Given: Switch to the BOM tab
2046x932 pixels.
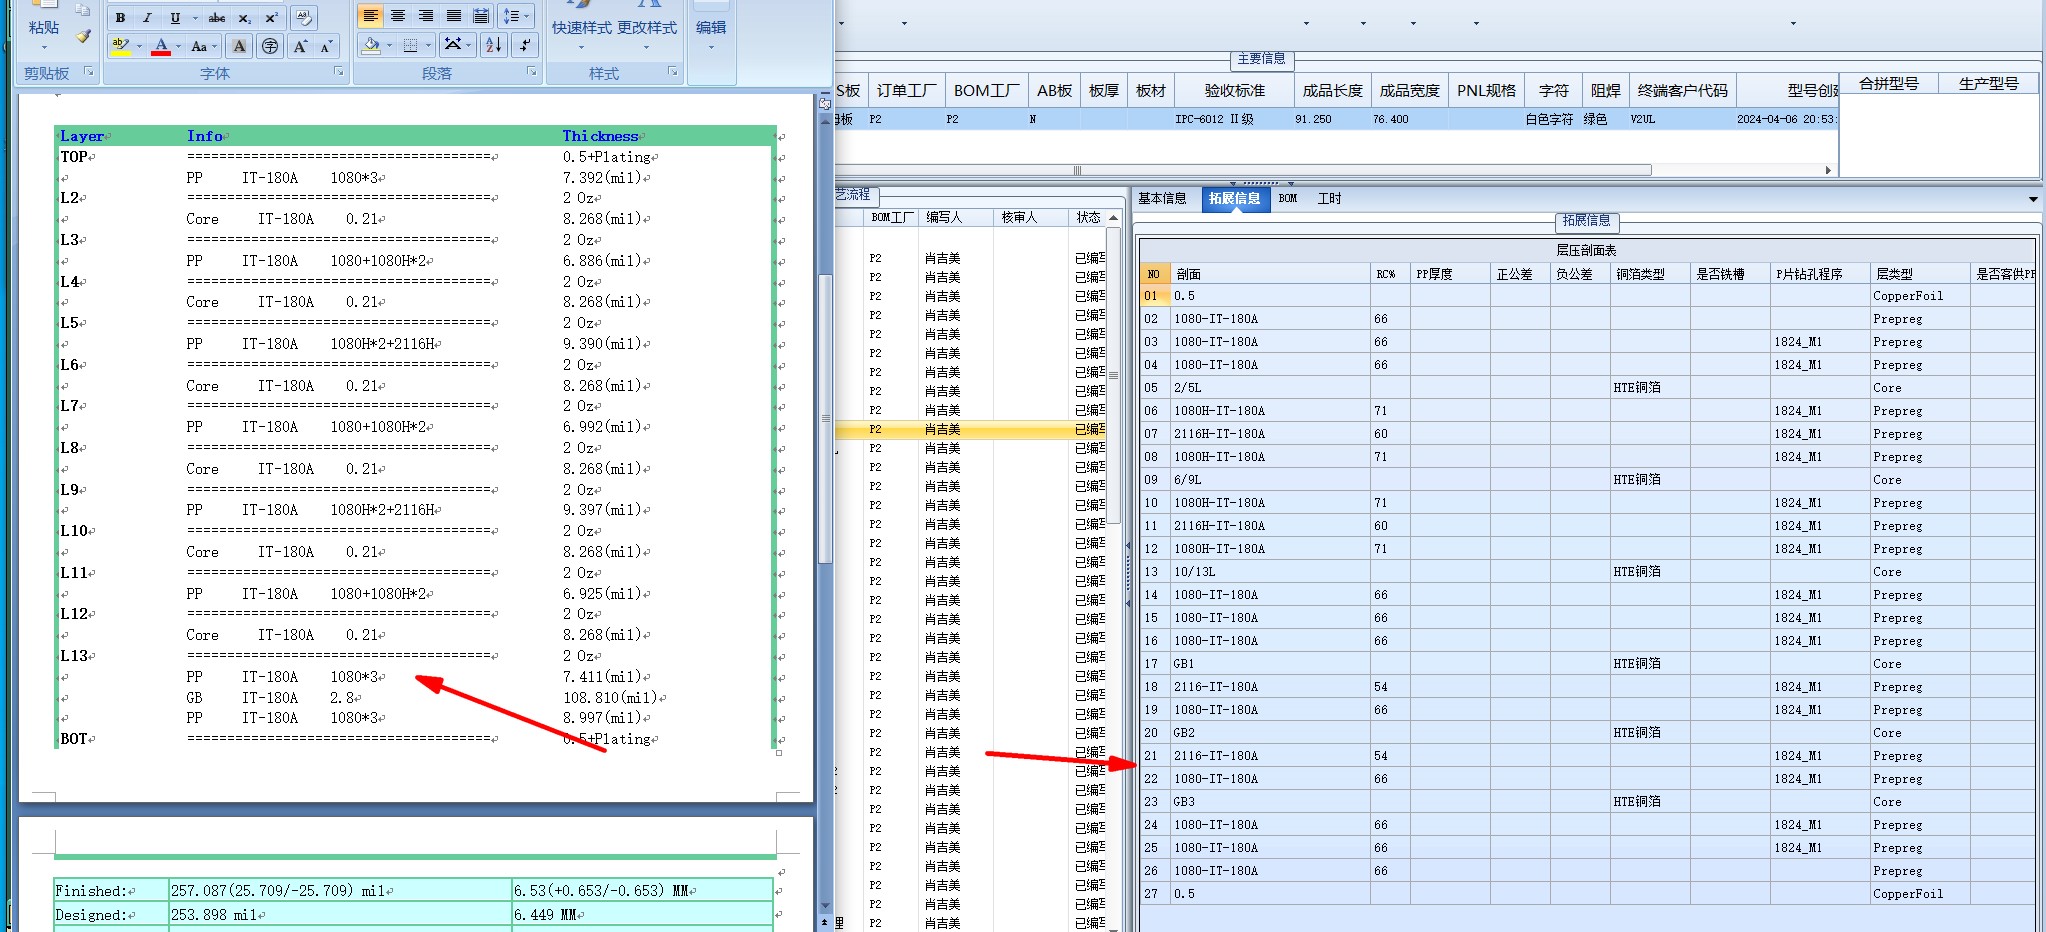Looking at the screenshot, I should click(x=1288, y=198).
